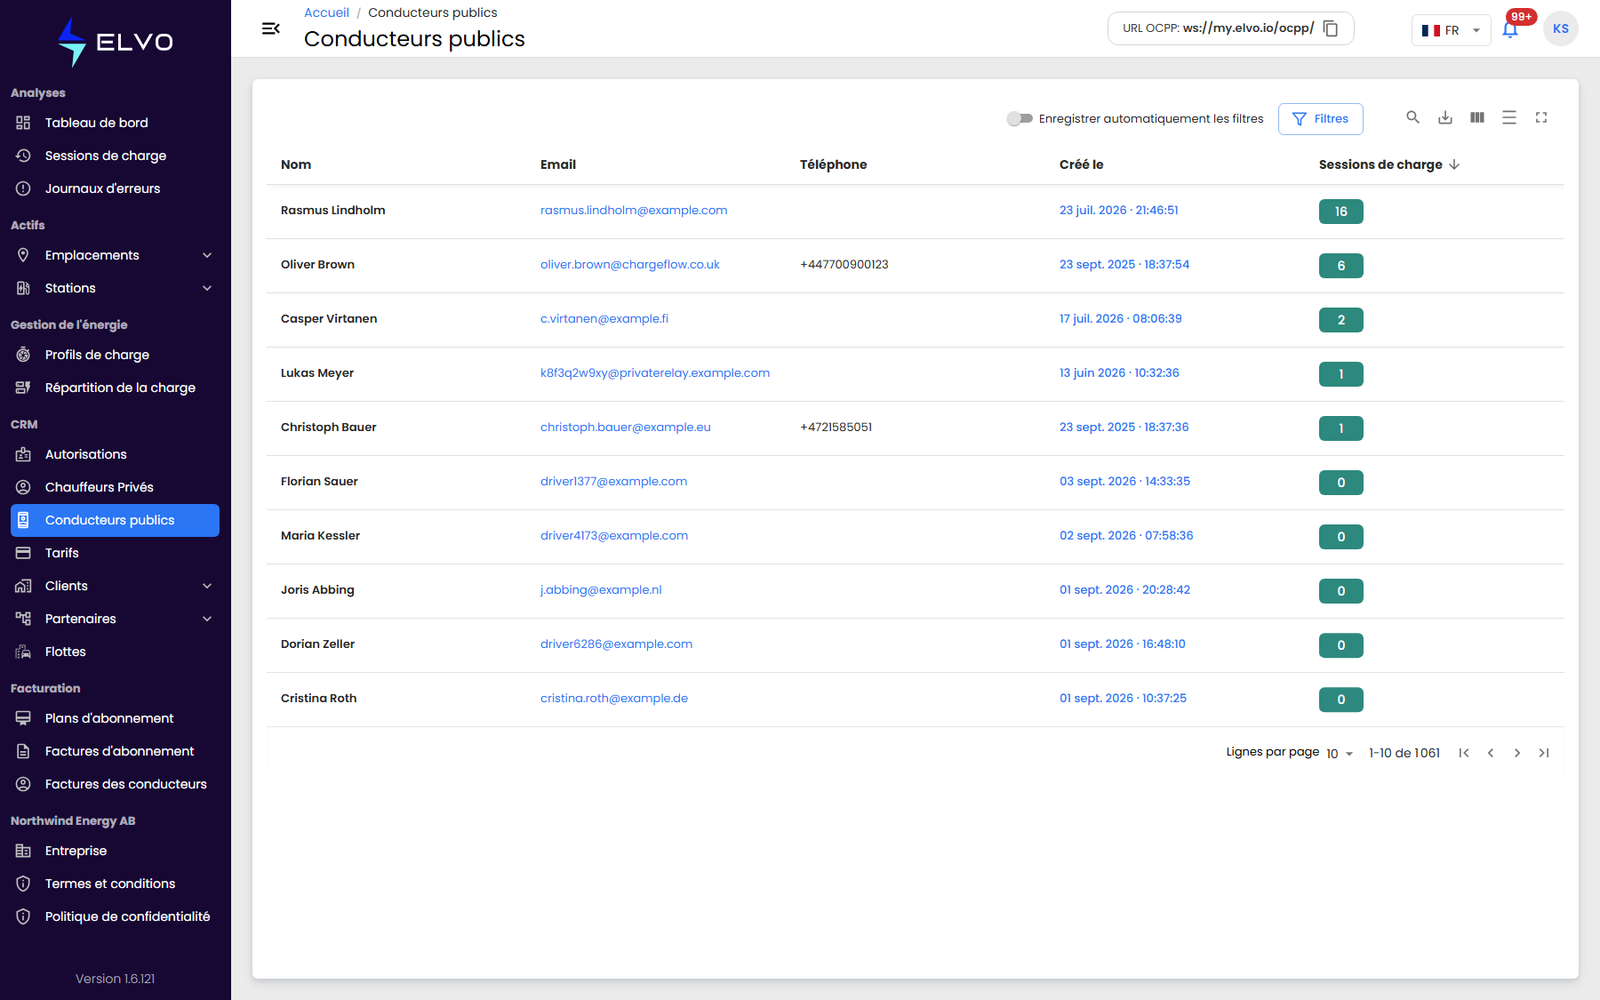This screenshot has width=1600, height=1000.
Task: Toggle full screen table view
Action: point(1541,118)
